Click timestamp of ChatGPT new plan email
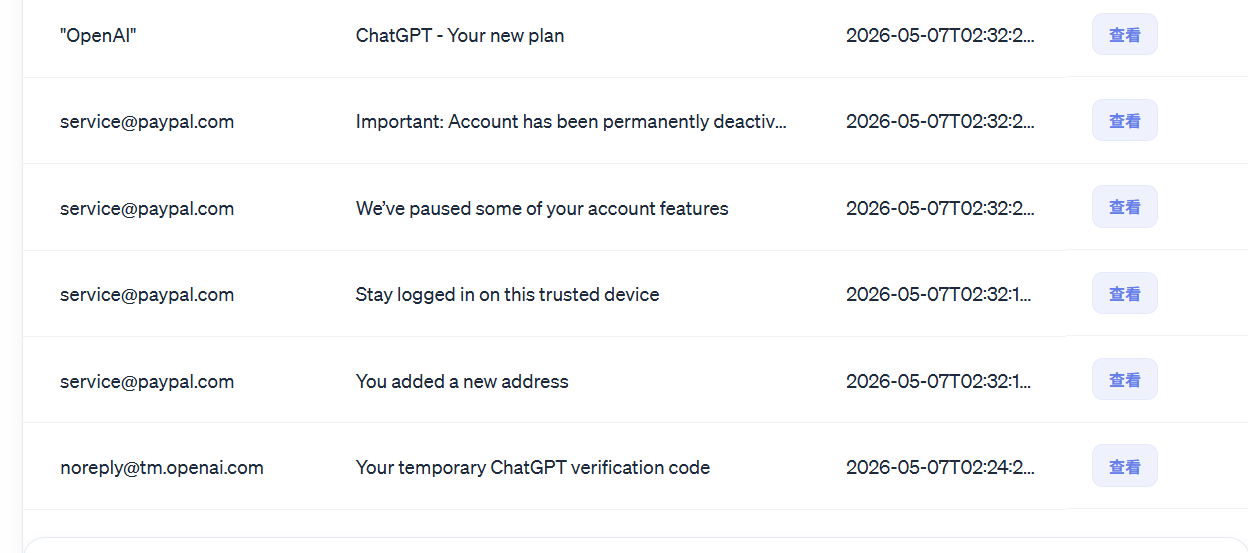 pos(940,36)
